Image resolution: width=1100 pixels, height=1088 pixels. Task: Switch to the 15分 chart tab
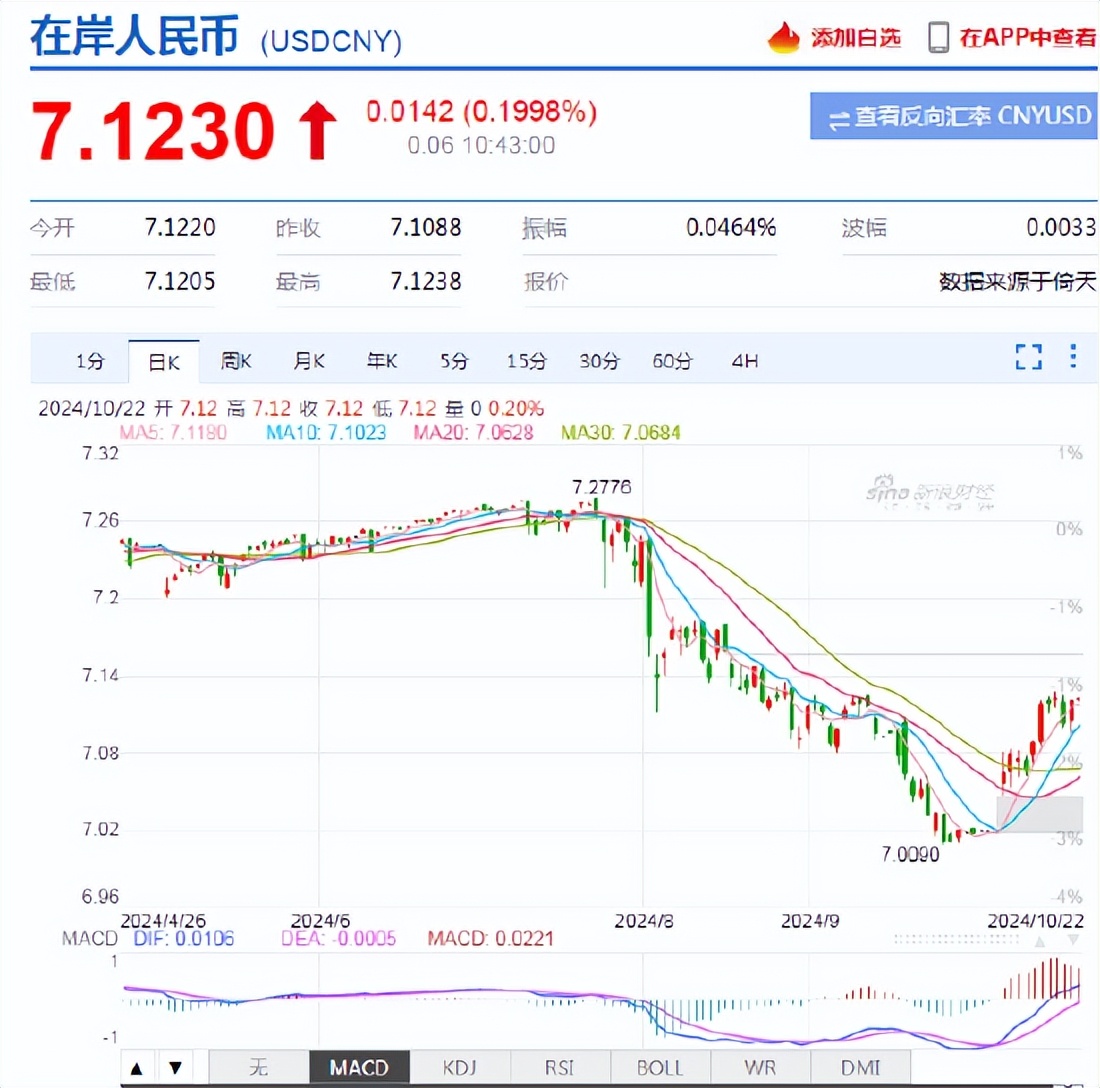pos(527,361)
